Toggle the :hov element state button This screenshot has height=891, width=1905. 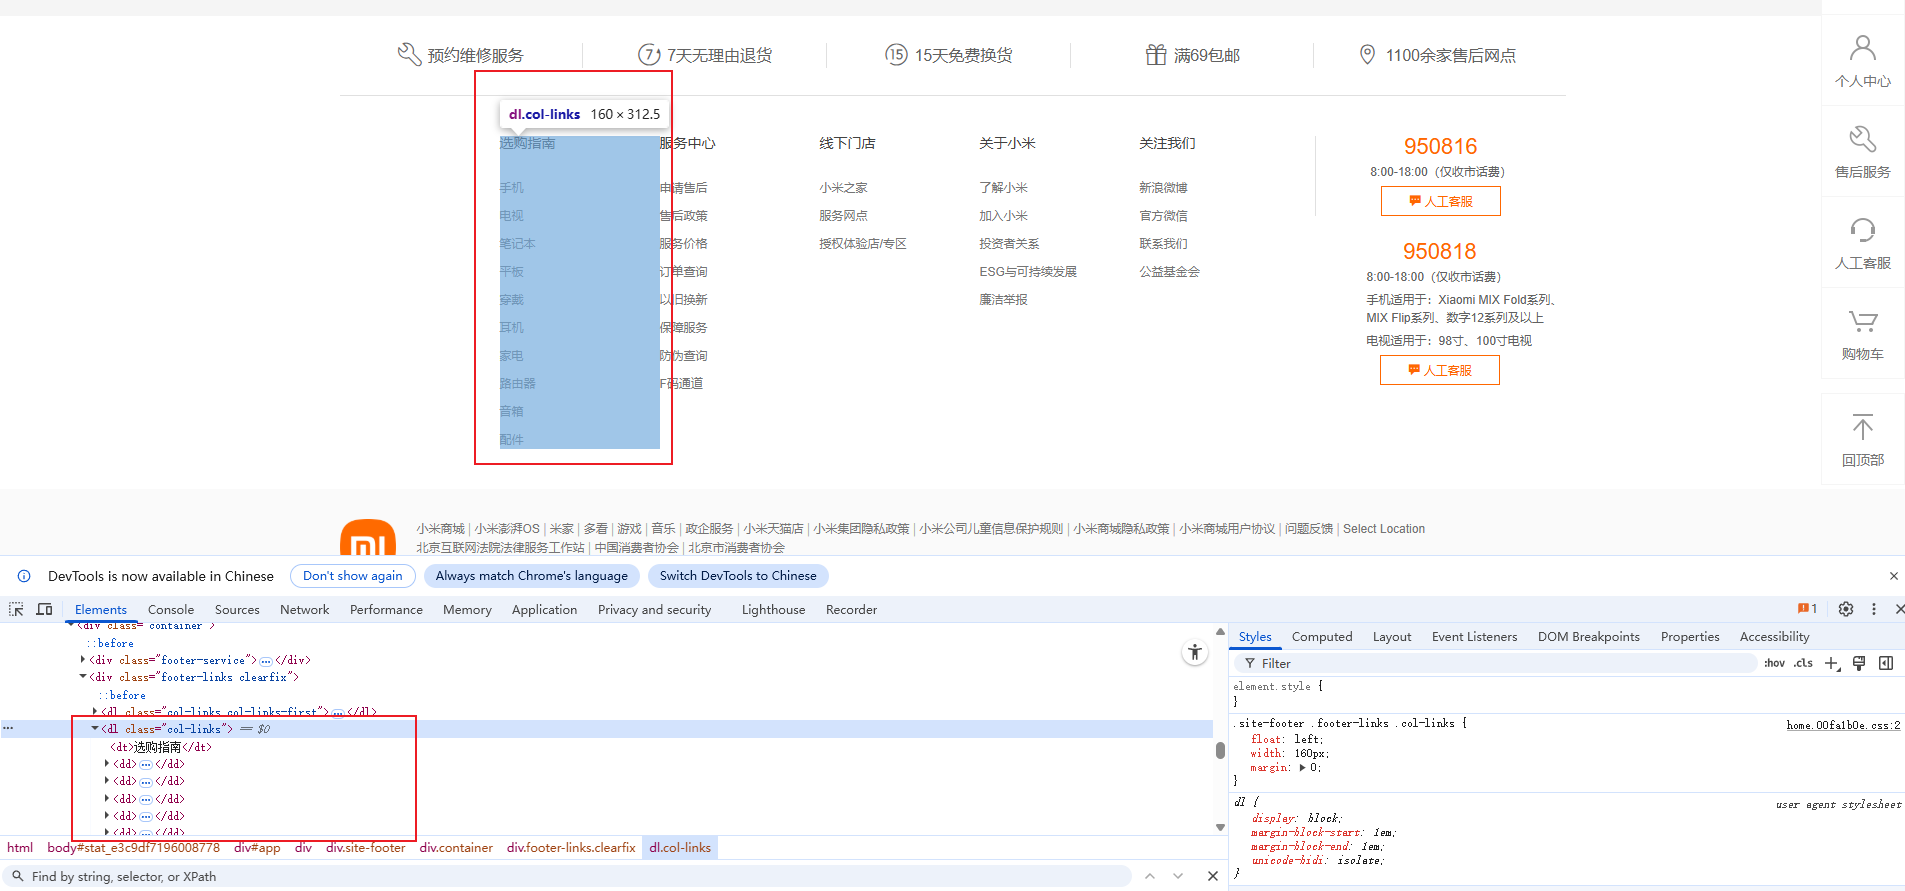(1774, 663)
